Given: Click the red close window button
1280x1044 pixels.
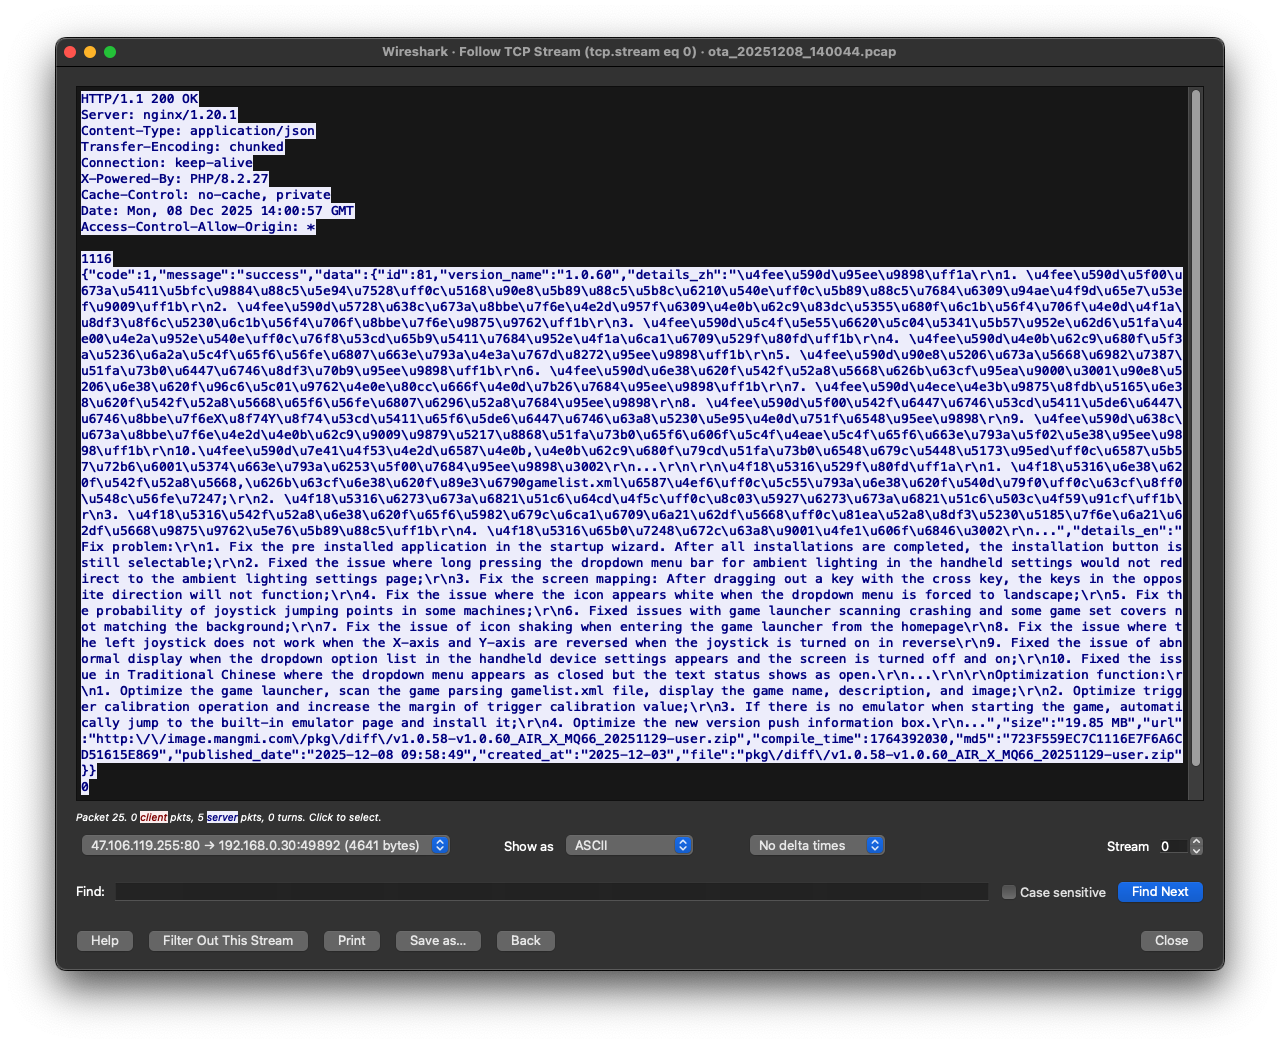Looking at the screenshot, I should coord(70,52).
